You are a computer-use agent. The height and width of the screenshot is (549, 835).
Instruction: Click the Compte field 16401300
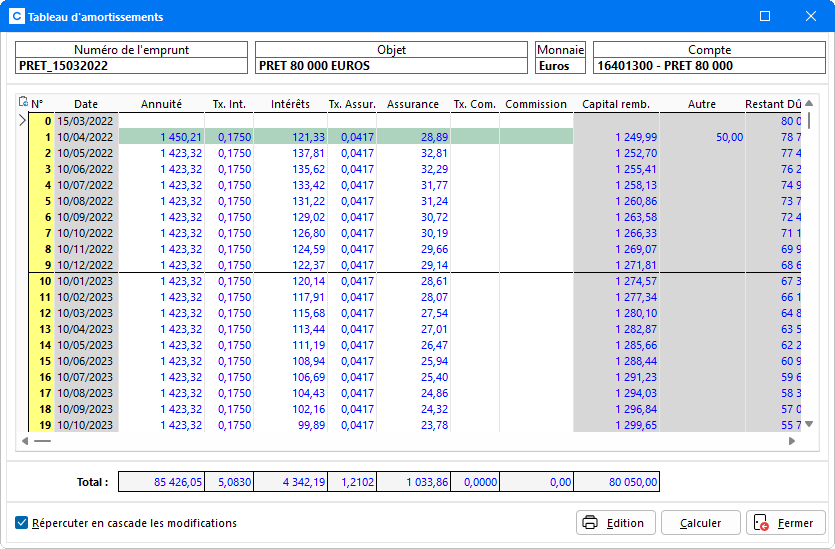[709, 66]
